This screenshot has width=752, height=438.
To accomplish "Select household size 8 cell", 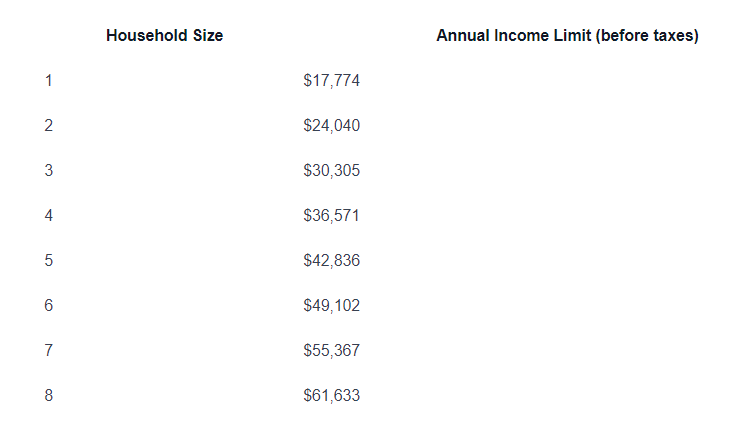I will [x=48, y=395].
